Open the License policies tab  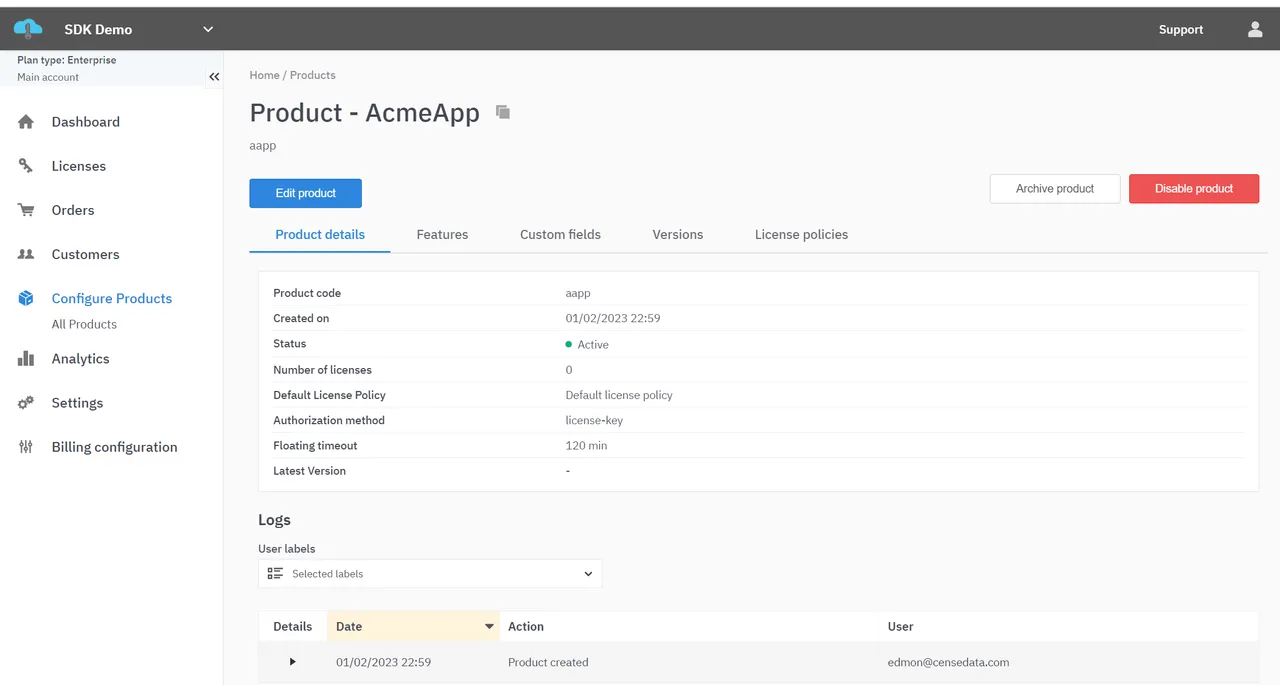(x=800, y=234)
